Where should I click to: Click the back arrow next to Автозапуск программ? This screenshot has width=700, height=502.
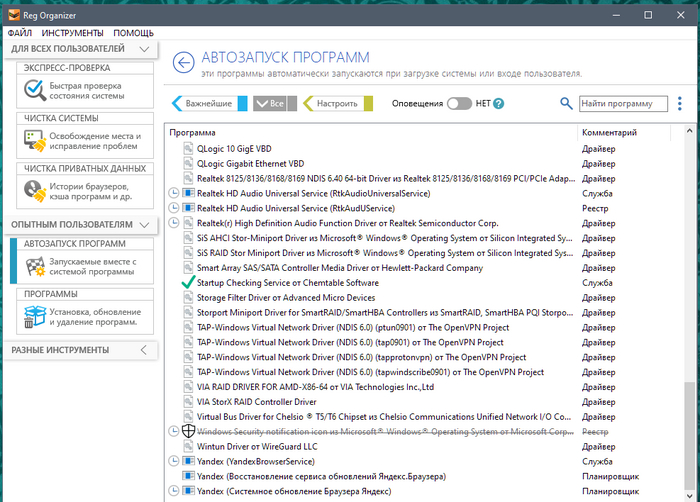[x=183, y=63]
